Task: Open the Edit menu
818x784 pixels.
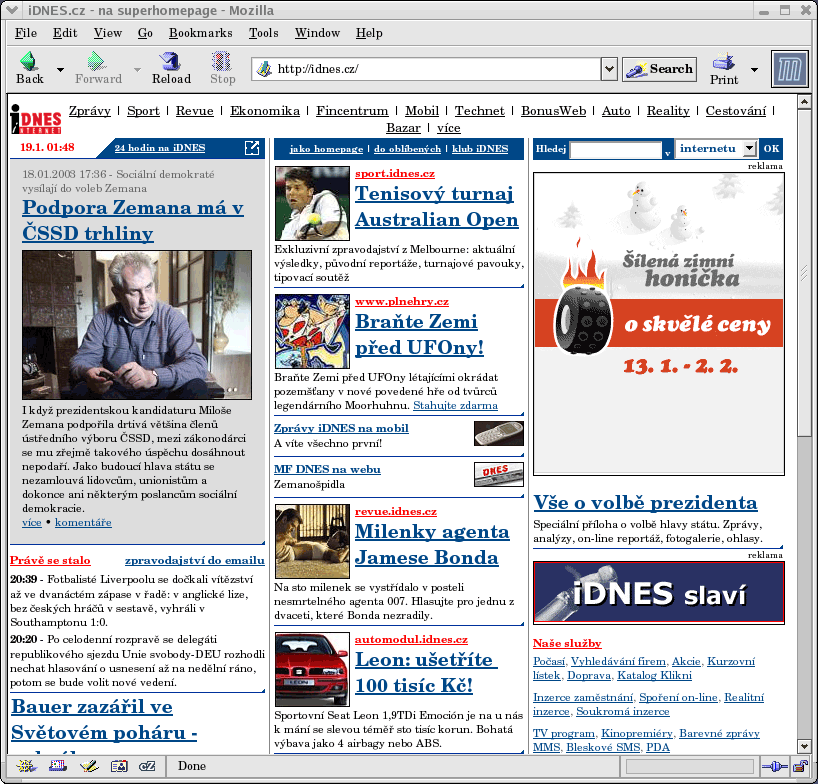Action: click(x=65, y=33)
